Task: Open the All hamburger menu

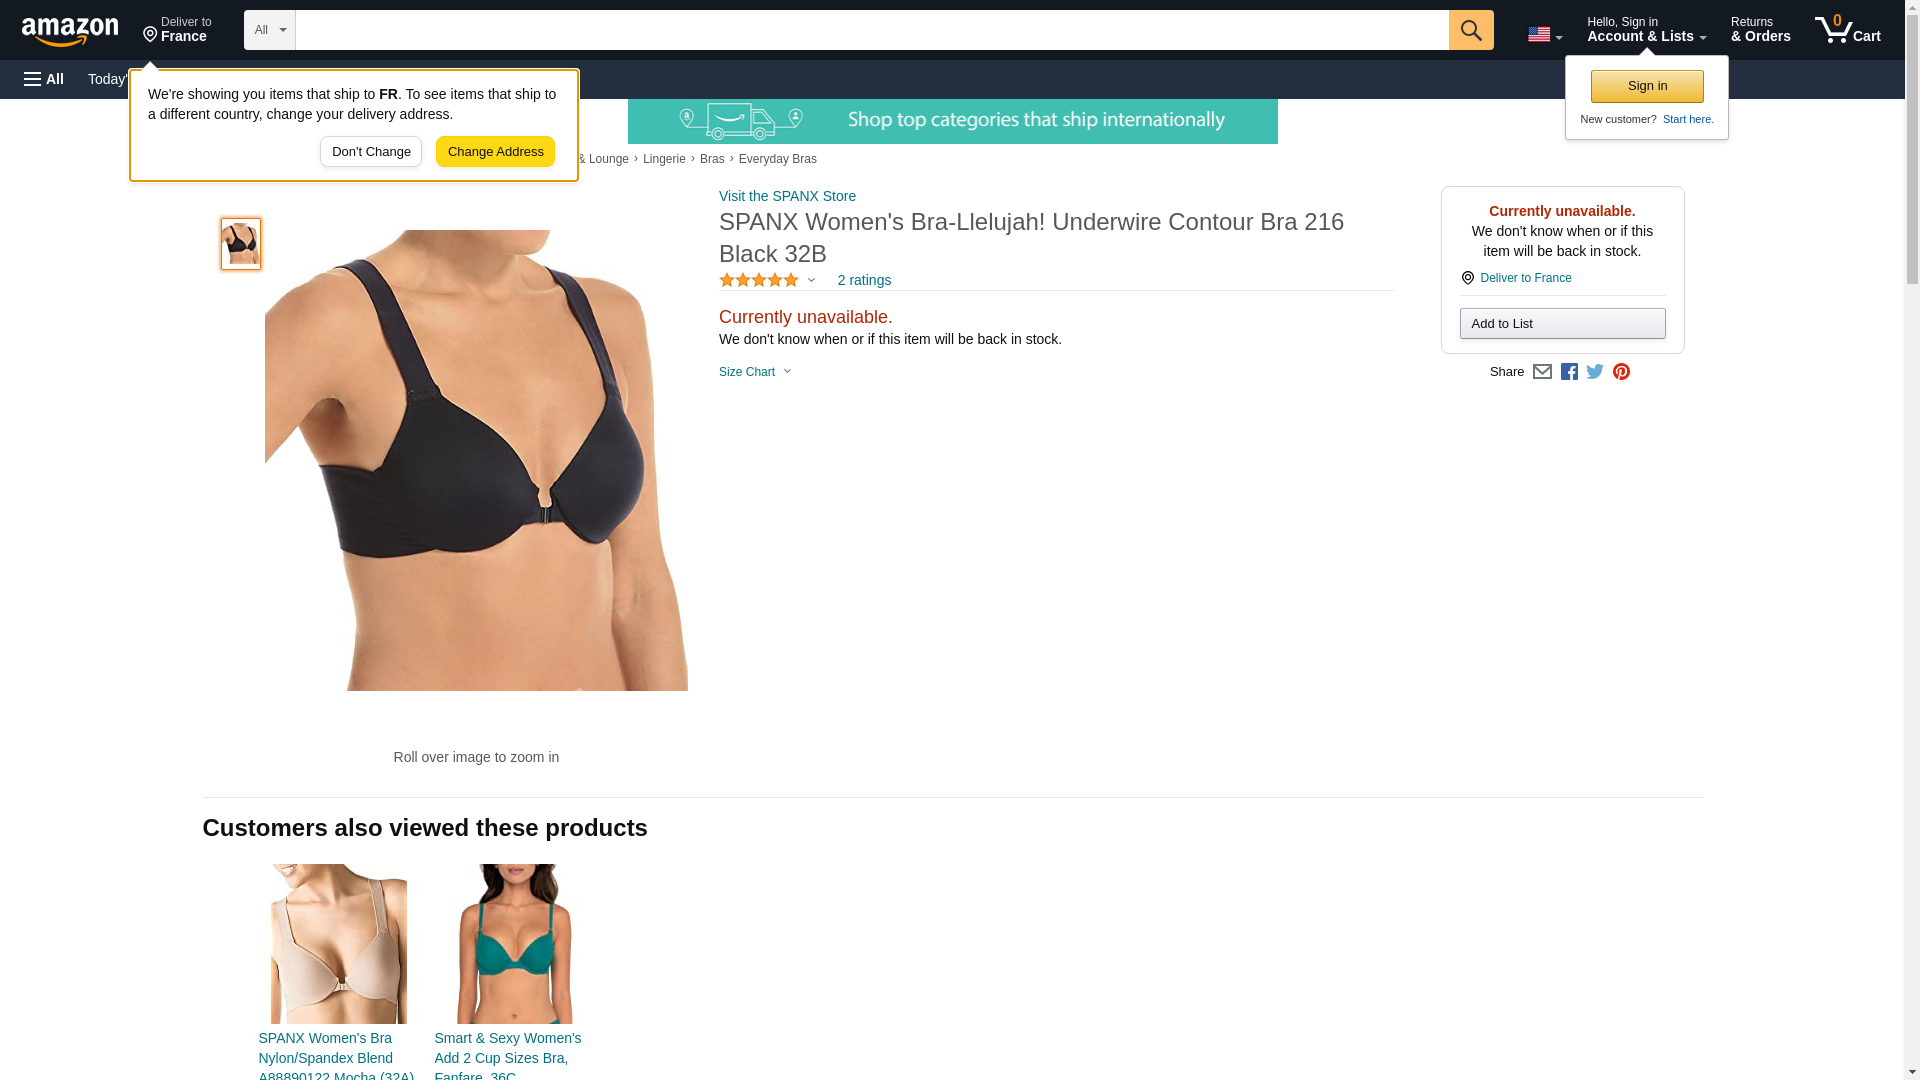Action: [44, 79]
